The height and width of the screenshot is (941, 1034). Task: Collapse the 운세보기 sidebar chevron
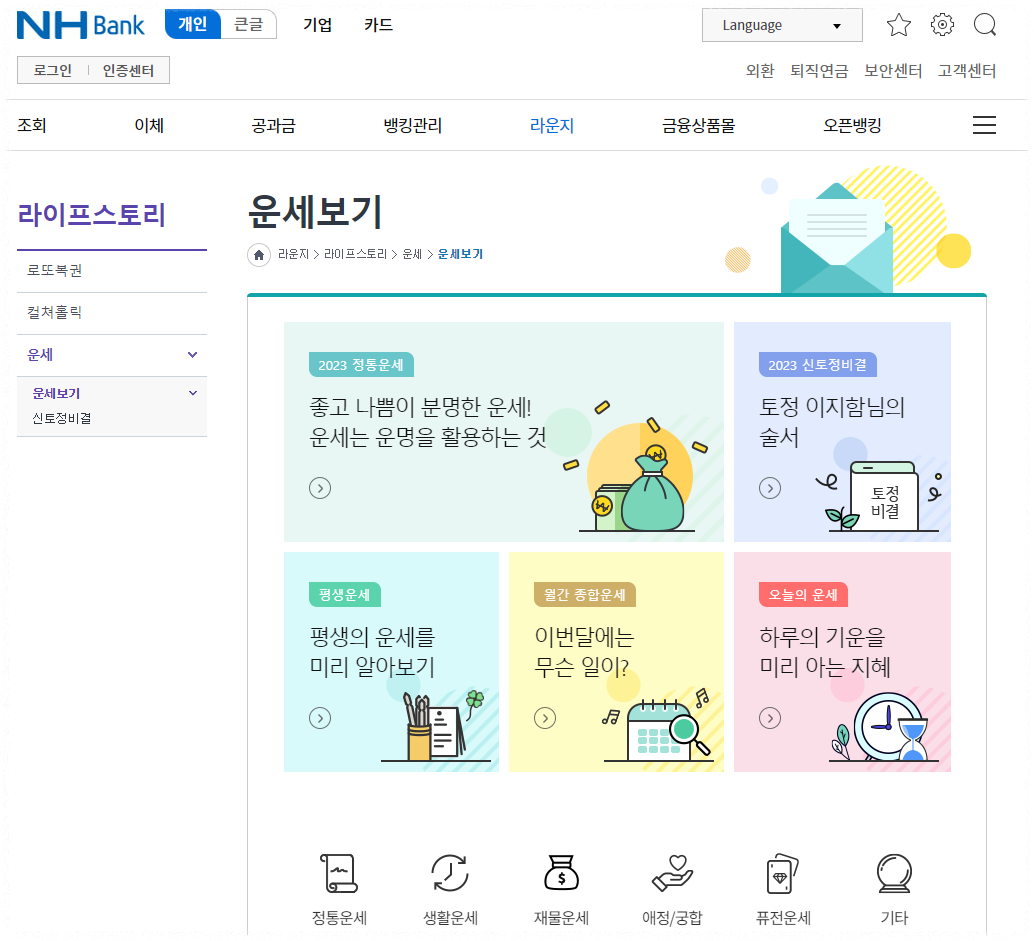tap(193, 393)
